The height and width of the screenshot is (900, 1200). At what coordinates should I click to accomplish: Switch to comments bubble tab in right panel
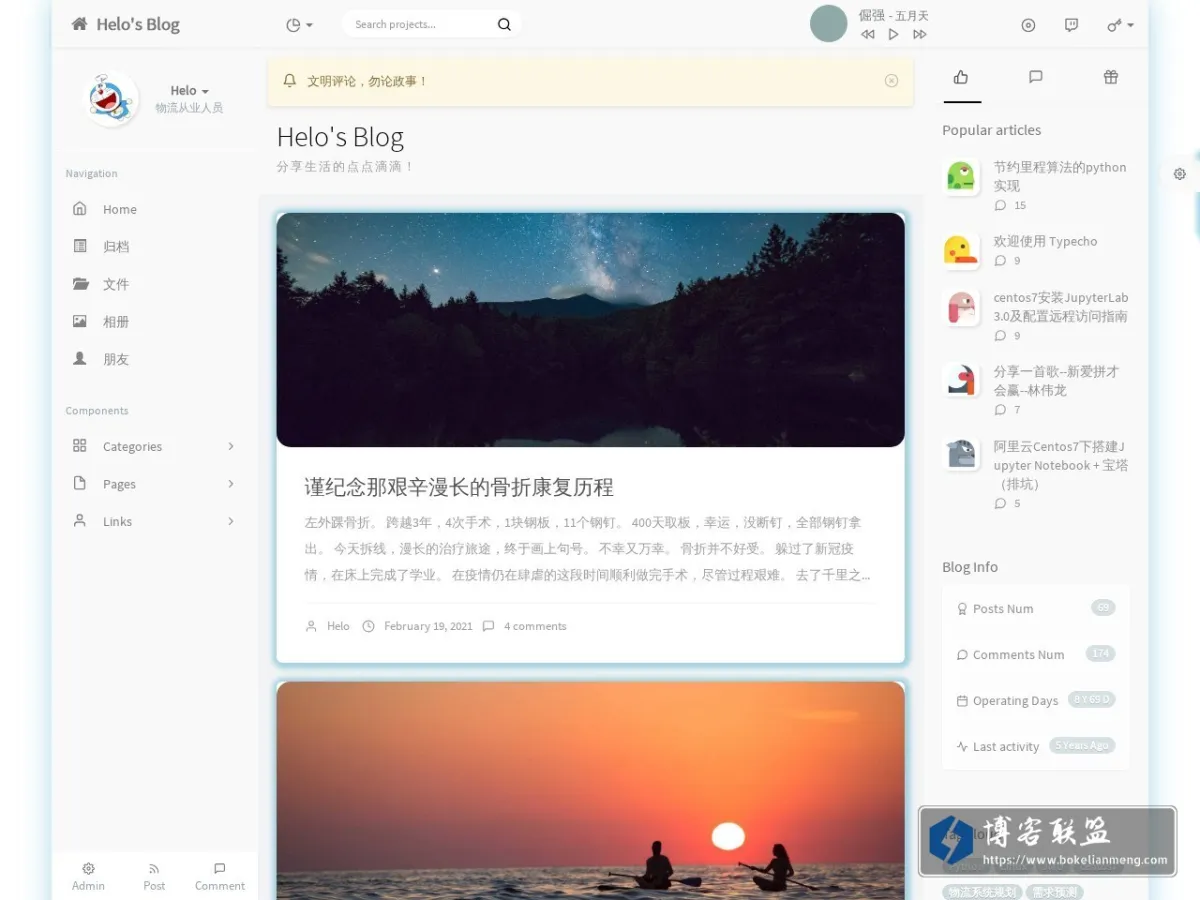click(x=1036, y=77)
